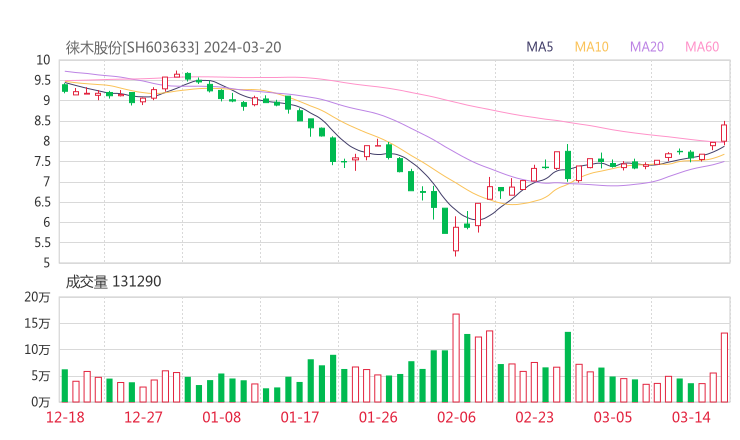740x440 pixels.
Task: Click the volume axis label 5万
Action: pos(41,376)
